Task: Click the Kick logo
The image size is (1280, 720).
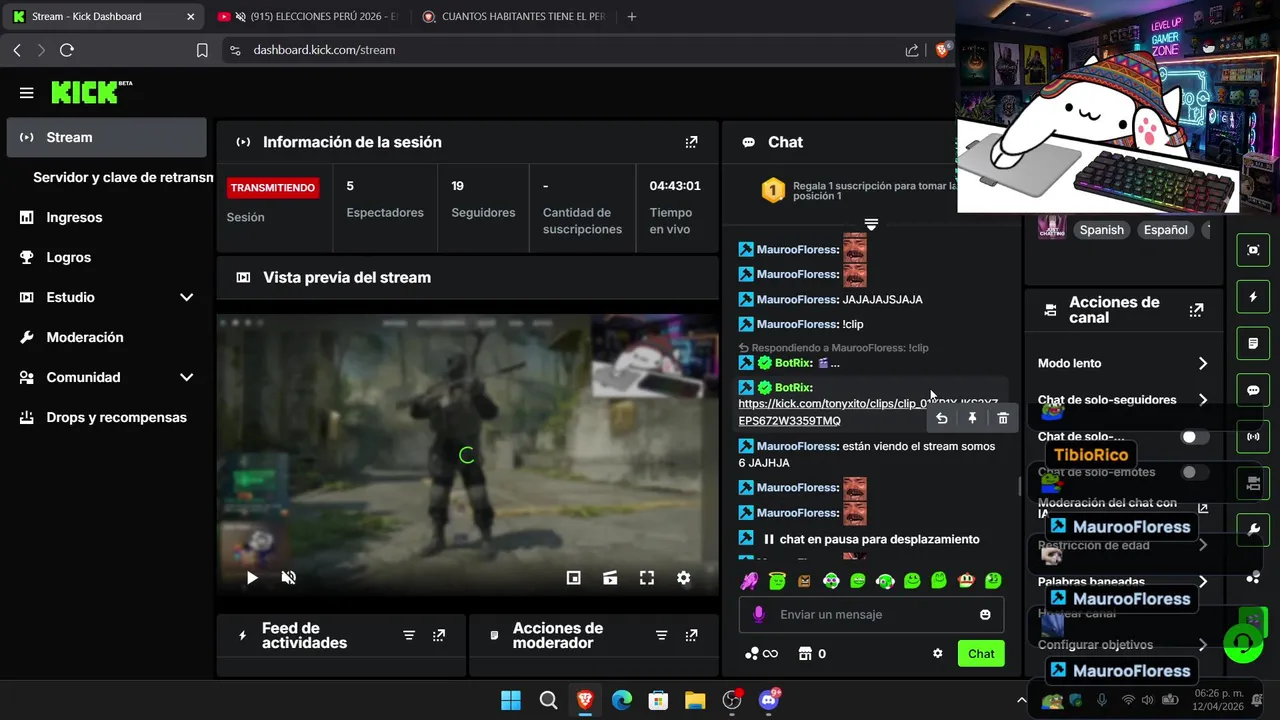Action: point(91,92)
